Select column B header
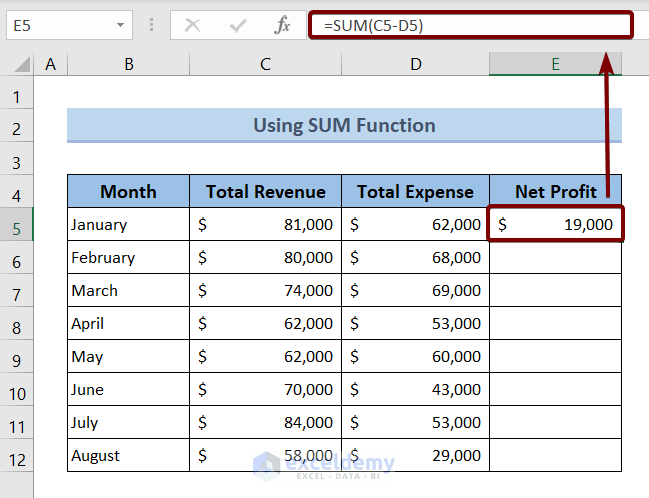The image size is (649, 498). [128, 65]
